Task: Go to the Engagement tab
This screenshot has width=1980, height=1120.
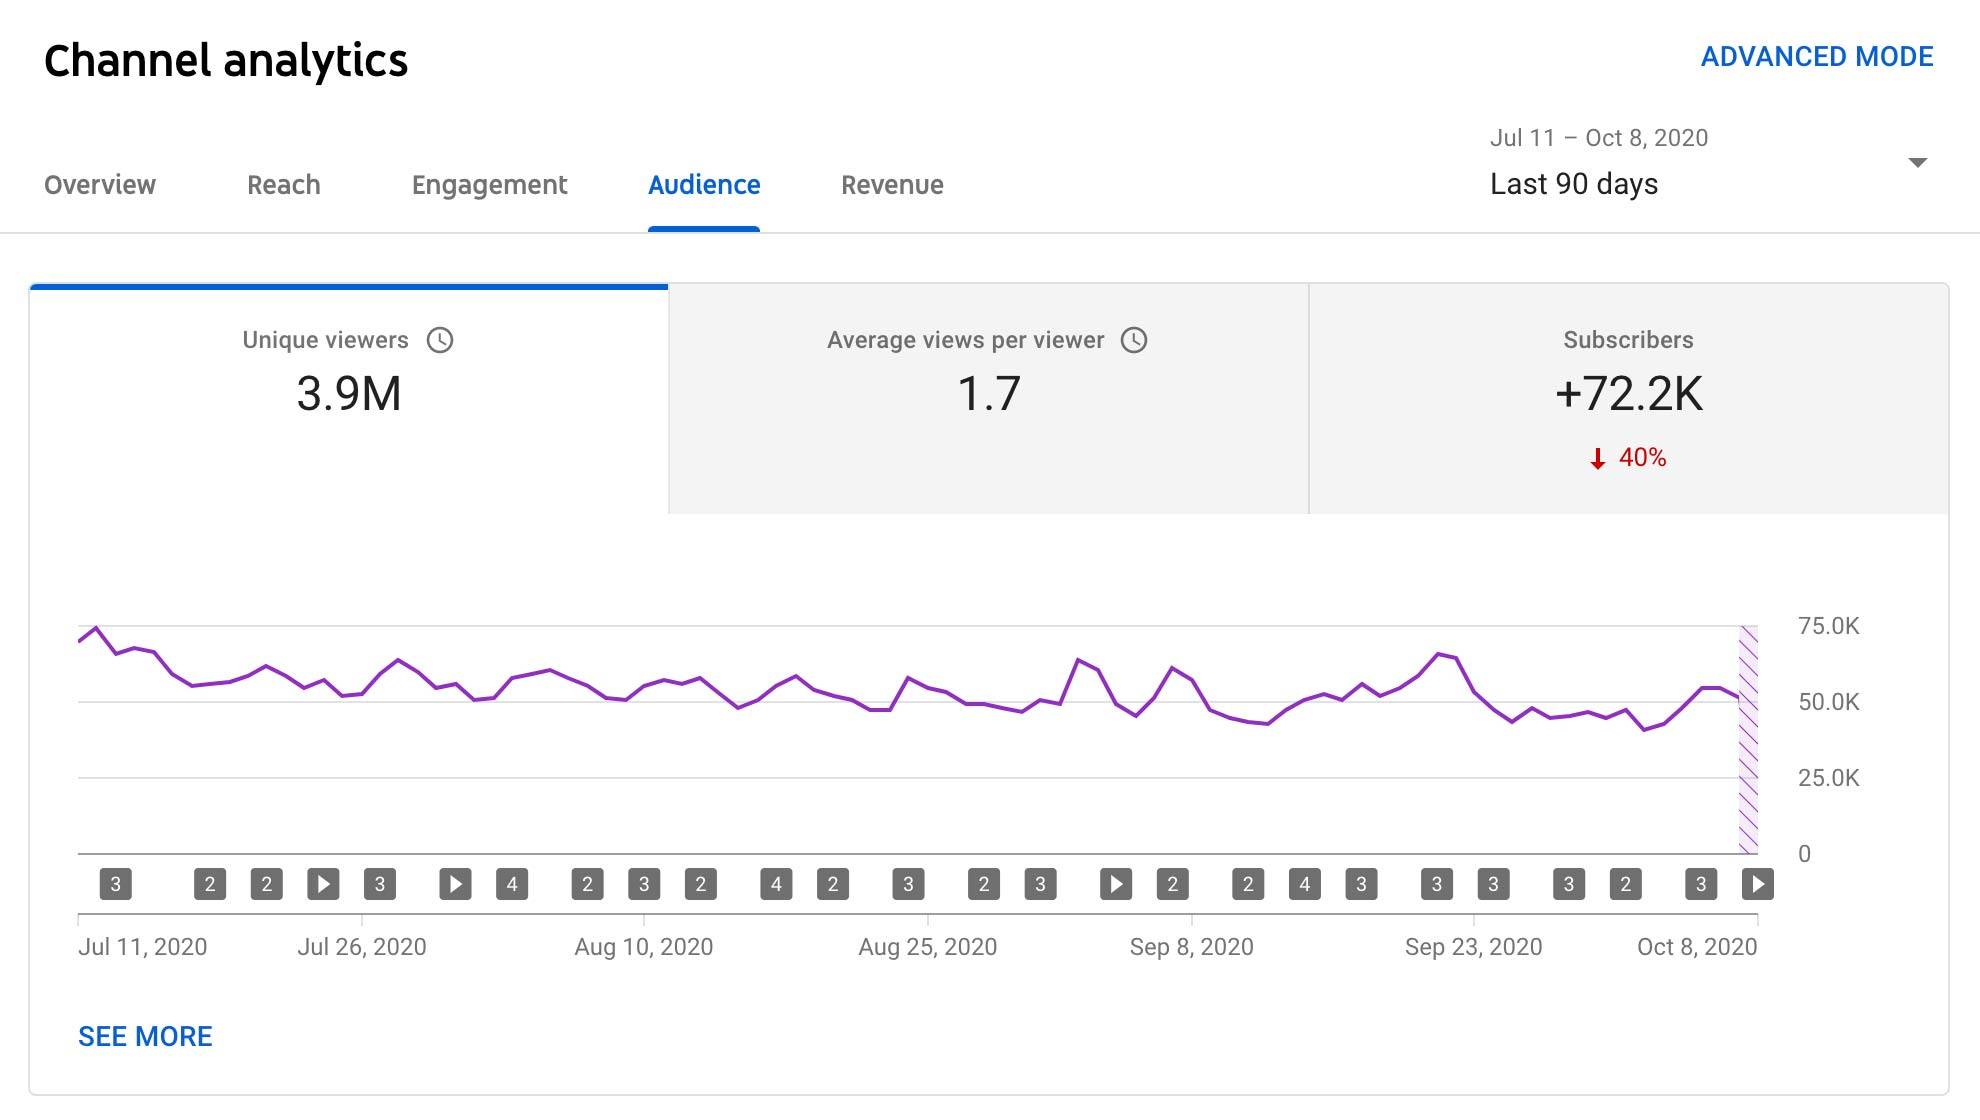Action: point(489,185)
